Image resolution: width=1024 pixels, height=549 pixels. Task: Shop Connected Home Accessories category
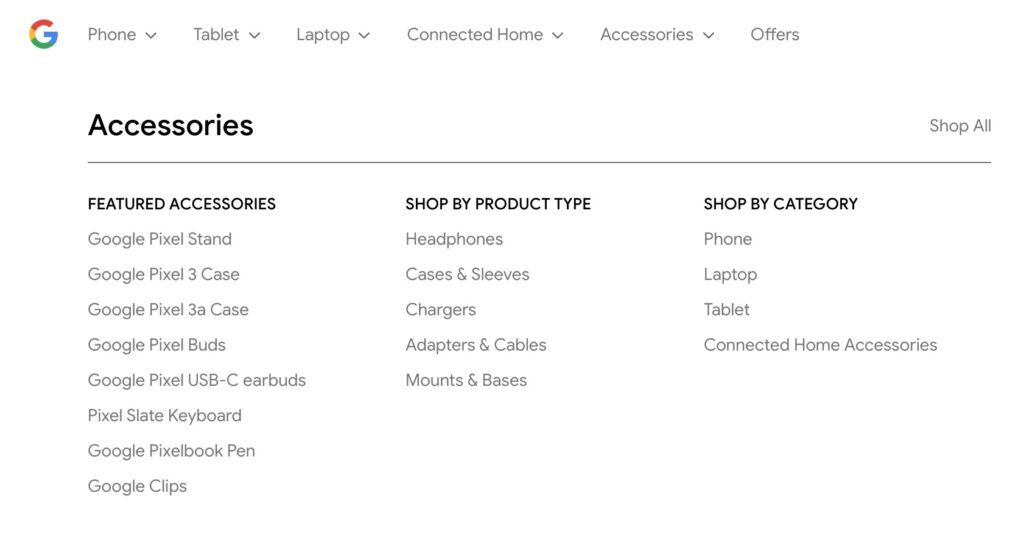[820, 345]
